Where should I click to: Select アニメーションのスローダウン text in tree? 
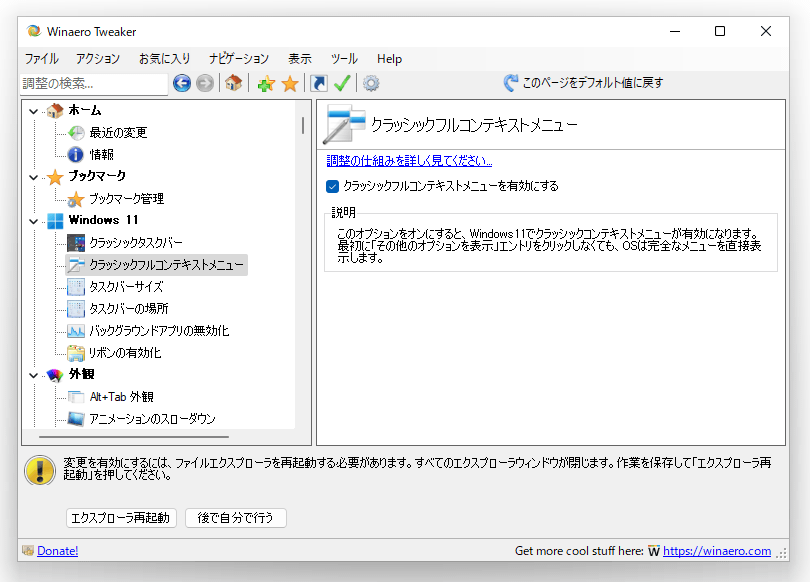[x=152, y=419]
